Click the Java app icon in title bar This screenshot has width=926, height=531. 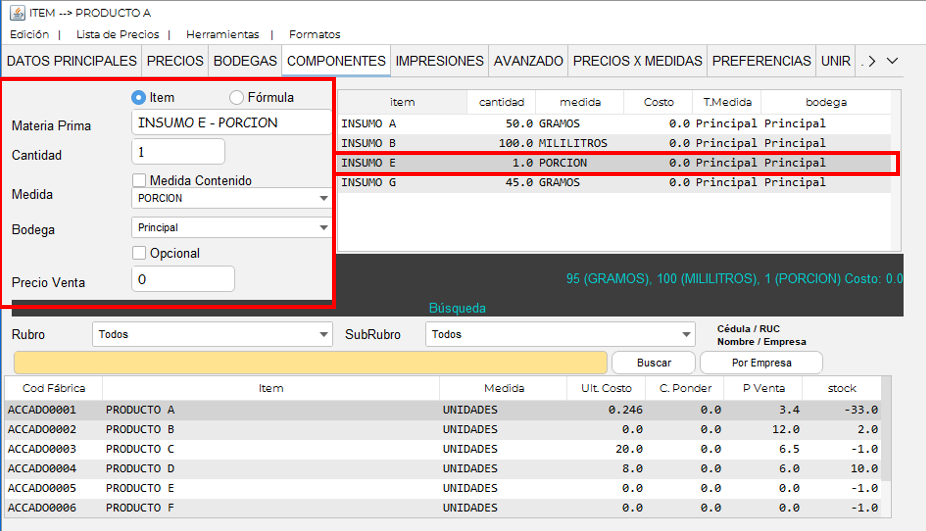(17, 12)
